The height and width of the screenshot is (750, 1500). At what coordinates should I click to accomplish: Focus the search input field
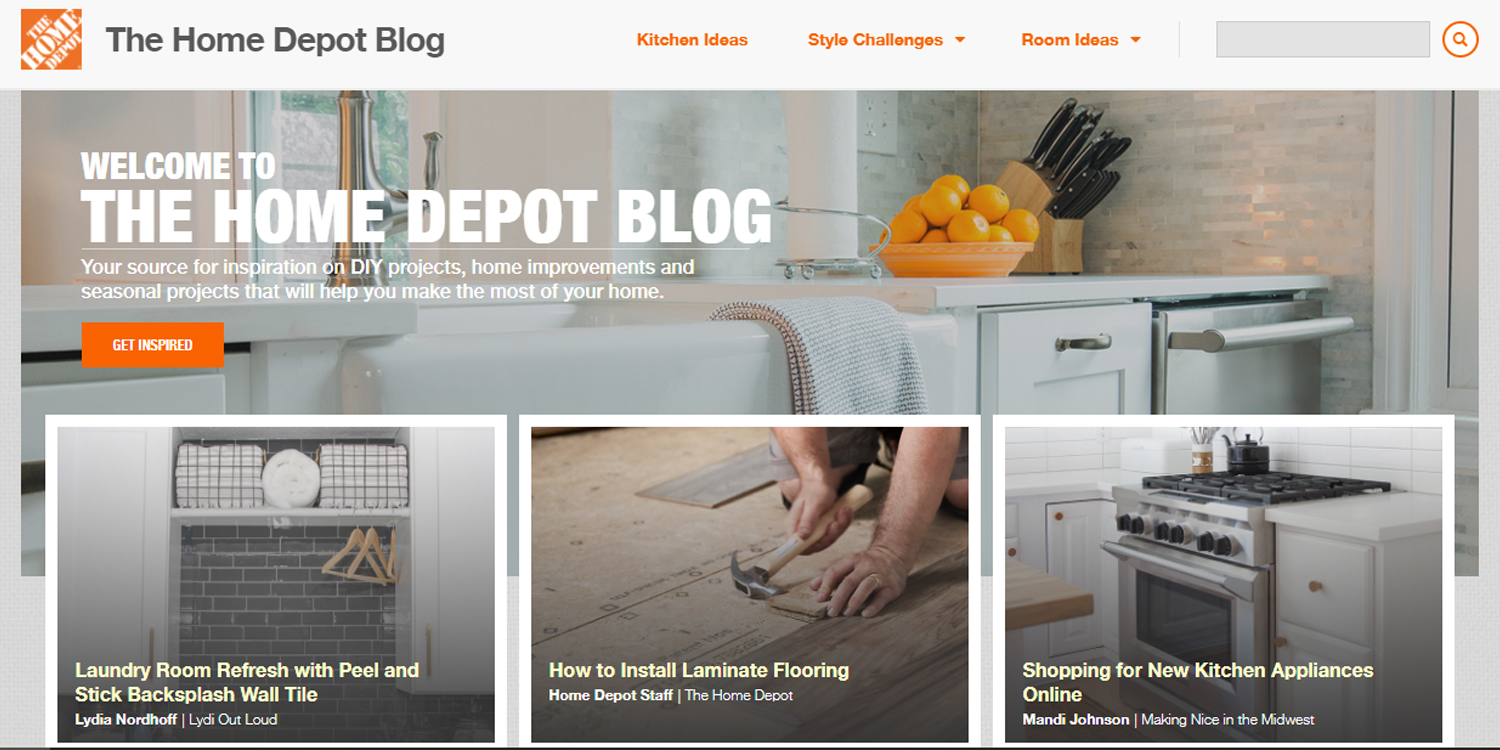[1323, 40]
